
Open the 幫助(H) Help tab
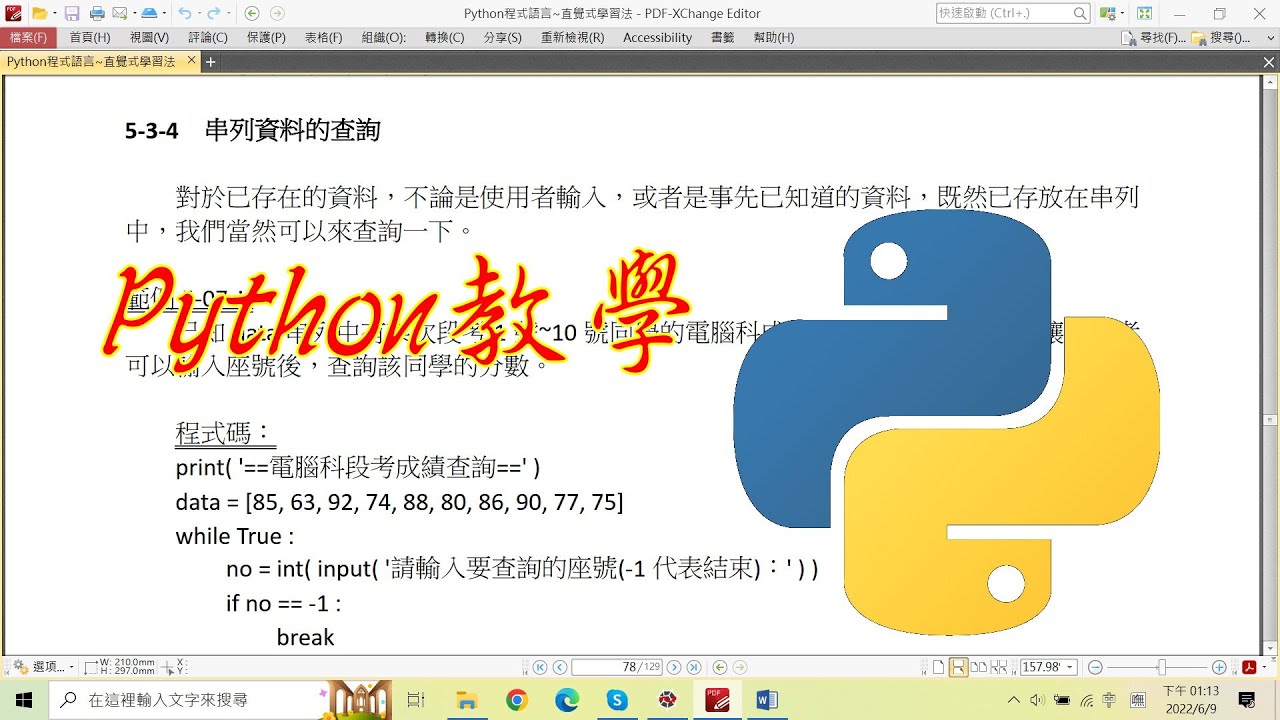tap(774, 38)
